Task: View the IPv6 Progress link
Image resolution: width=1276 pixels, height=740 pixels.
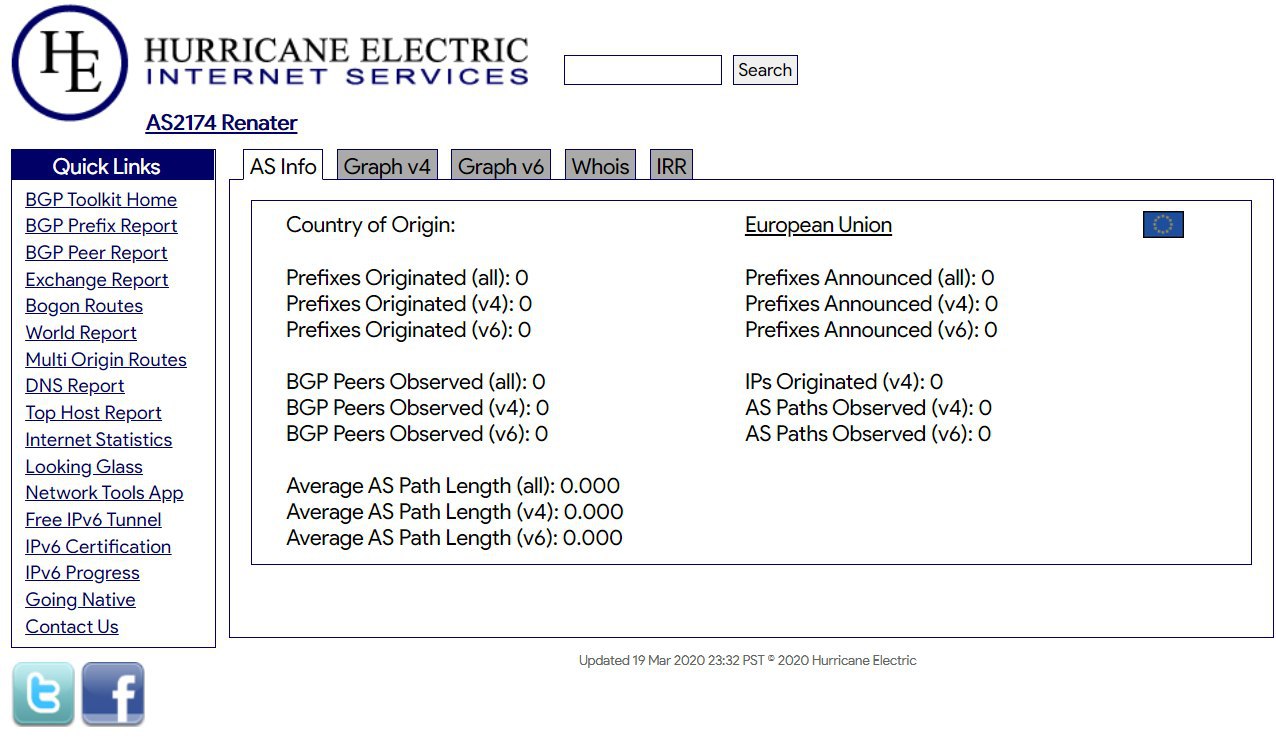Action: 82,573
